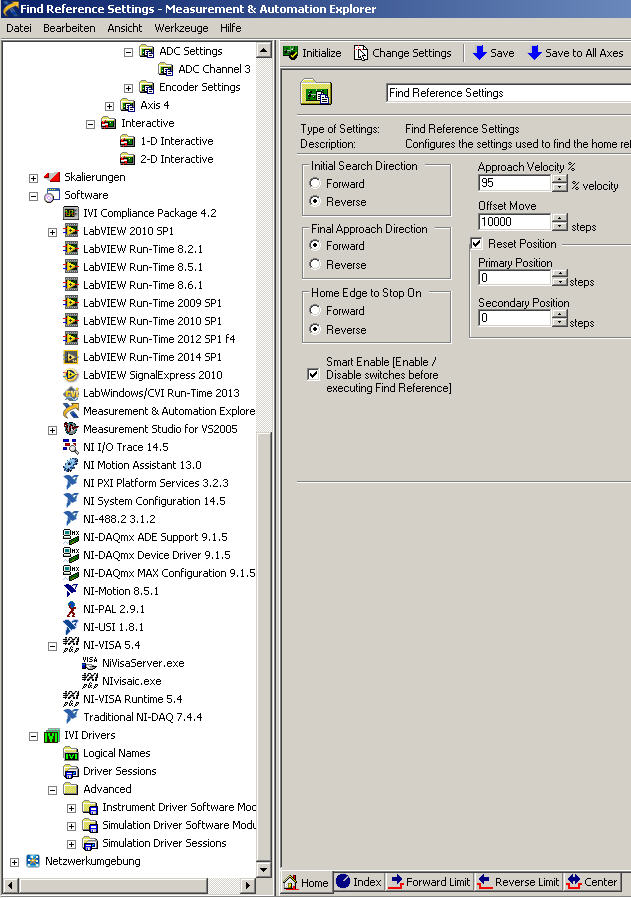The width and height of the screenshot is (631, 898).
Task: Select Reverse for Initial Search Direction
Action: [315, 202]
